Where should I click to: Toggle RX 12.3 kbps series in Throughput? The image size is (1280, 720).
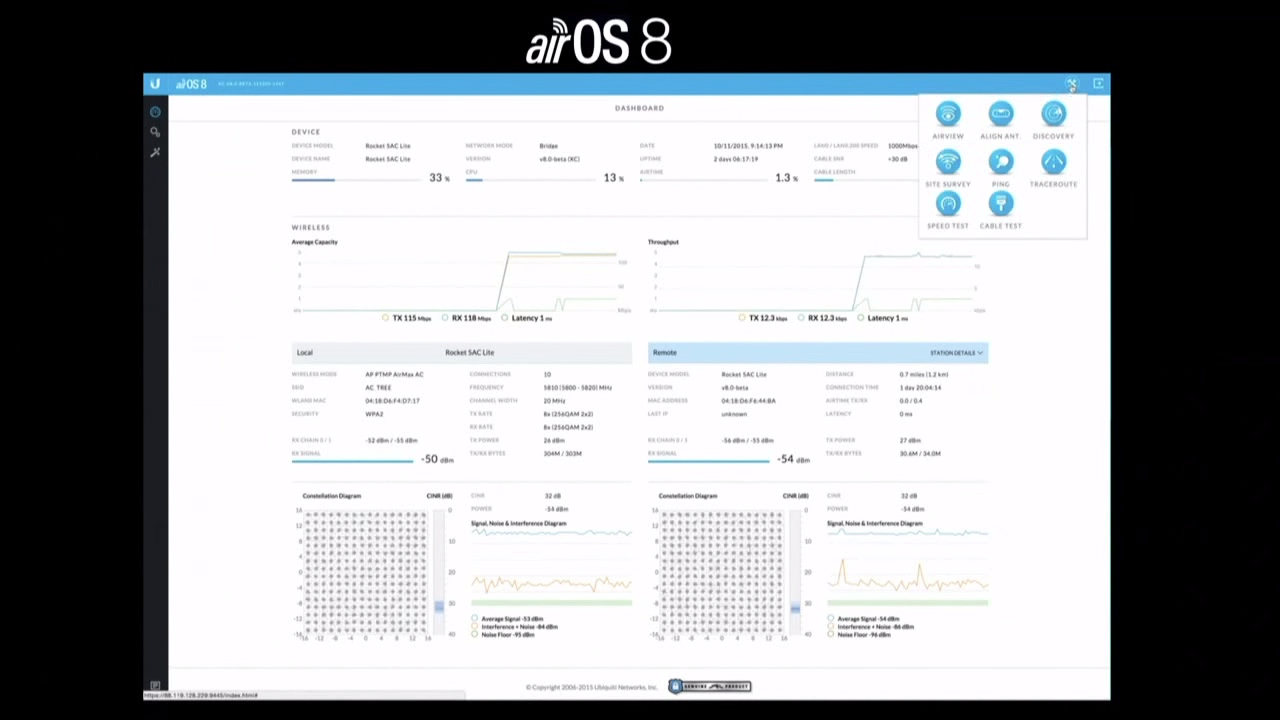823,318
